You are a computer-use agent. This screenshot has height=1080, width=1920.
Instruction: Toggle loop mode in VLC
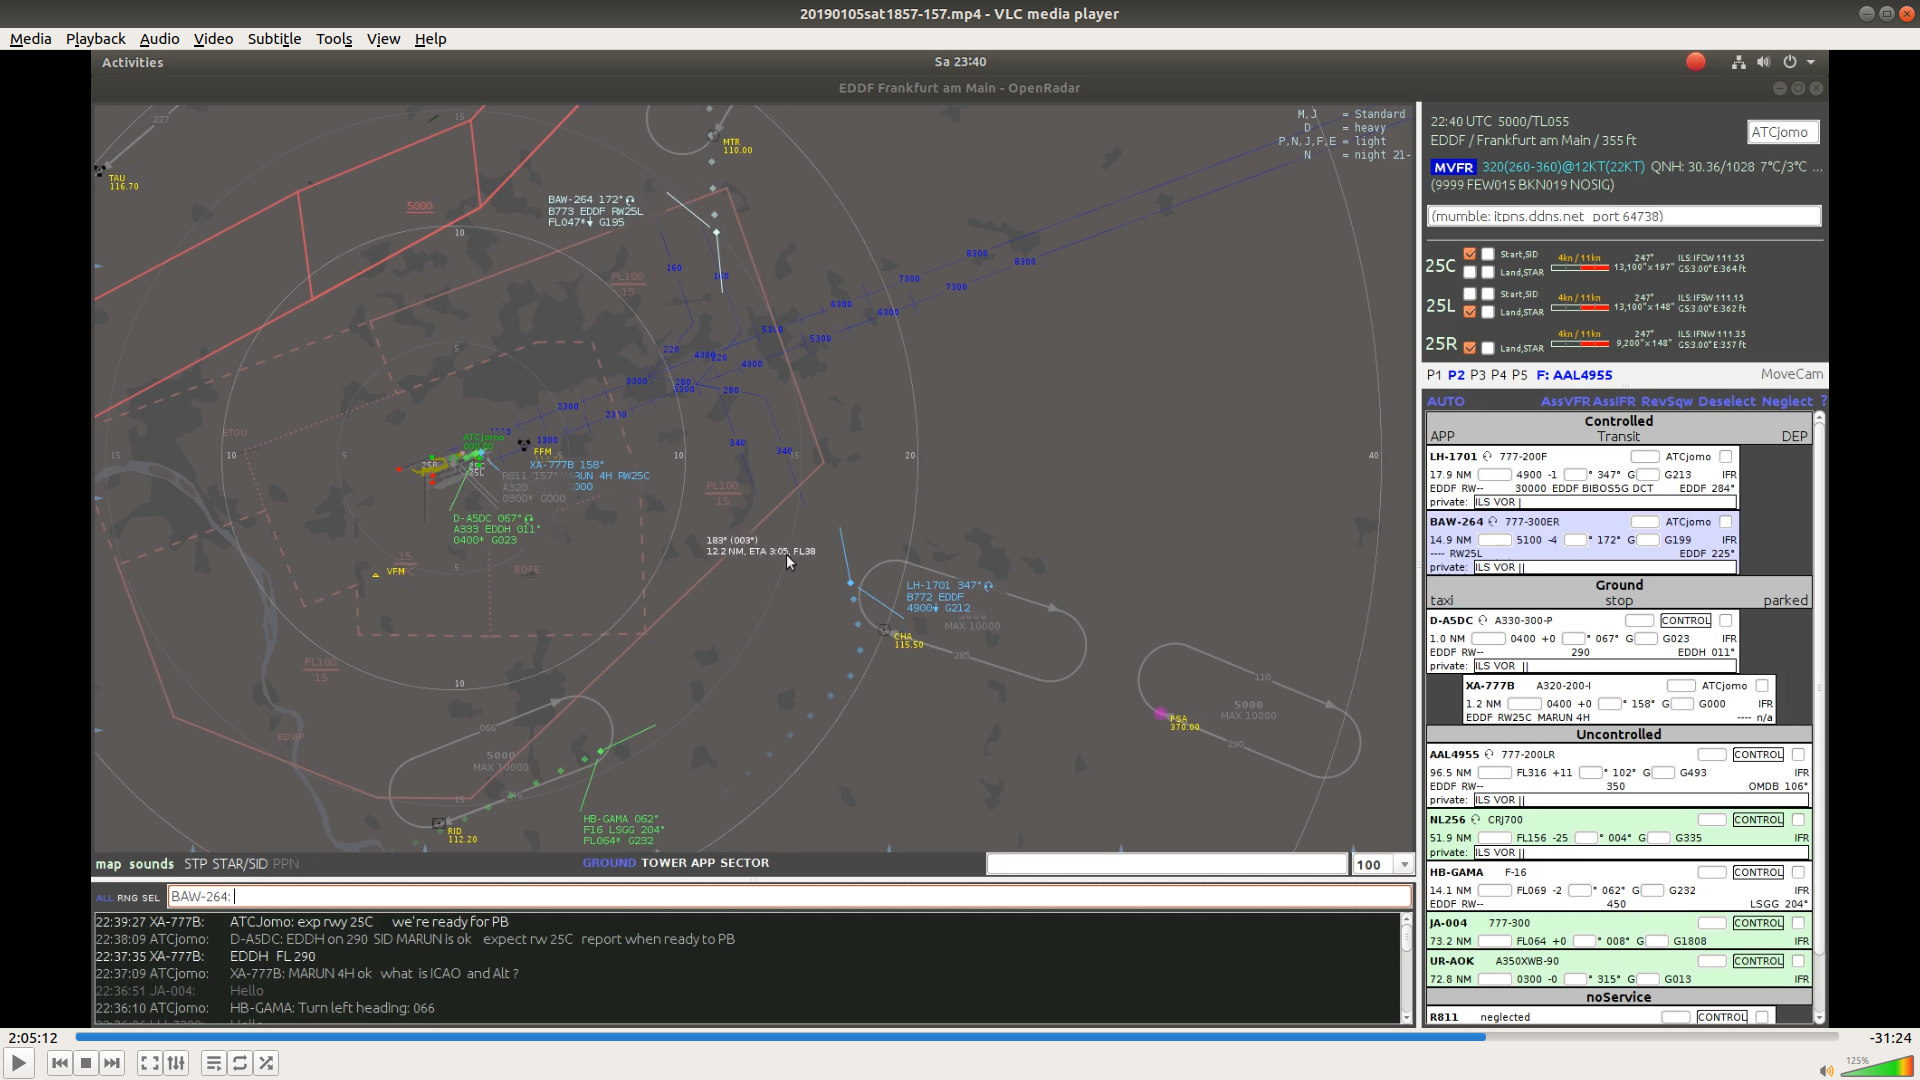click(x=240, y=1063)
